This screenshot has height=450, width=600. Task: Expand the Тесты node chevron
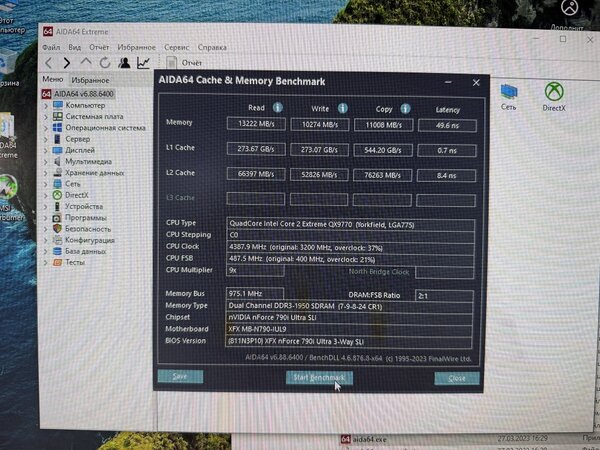pyautogui.click(x=46, y=263)
